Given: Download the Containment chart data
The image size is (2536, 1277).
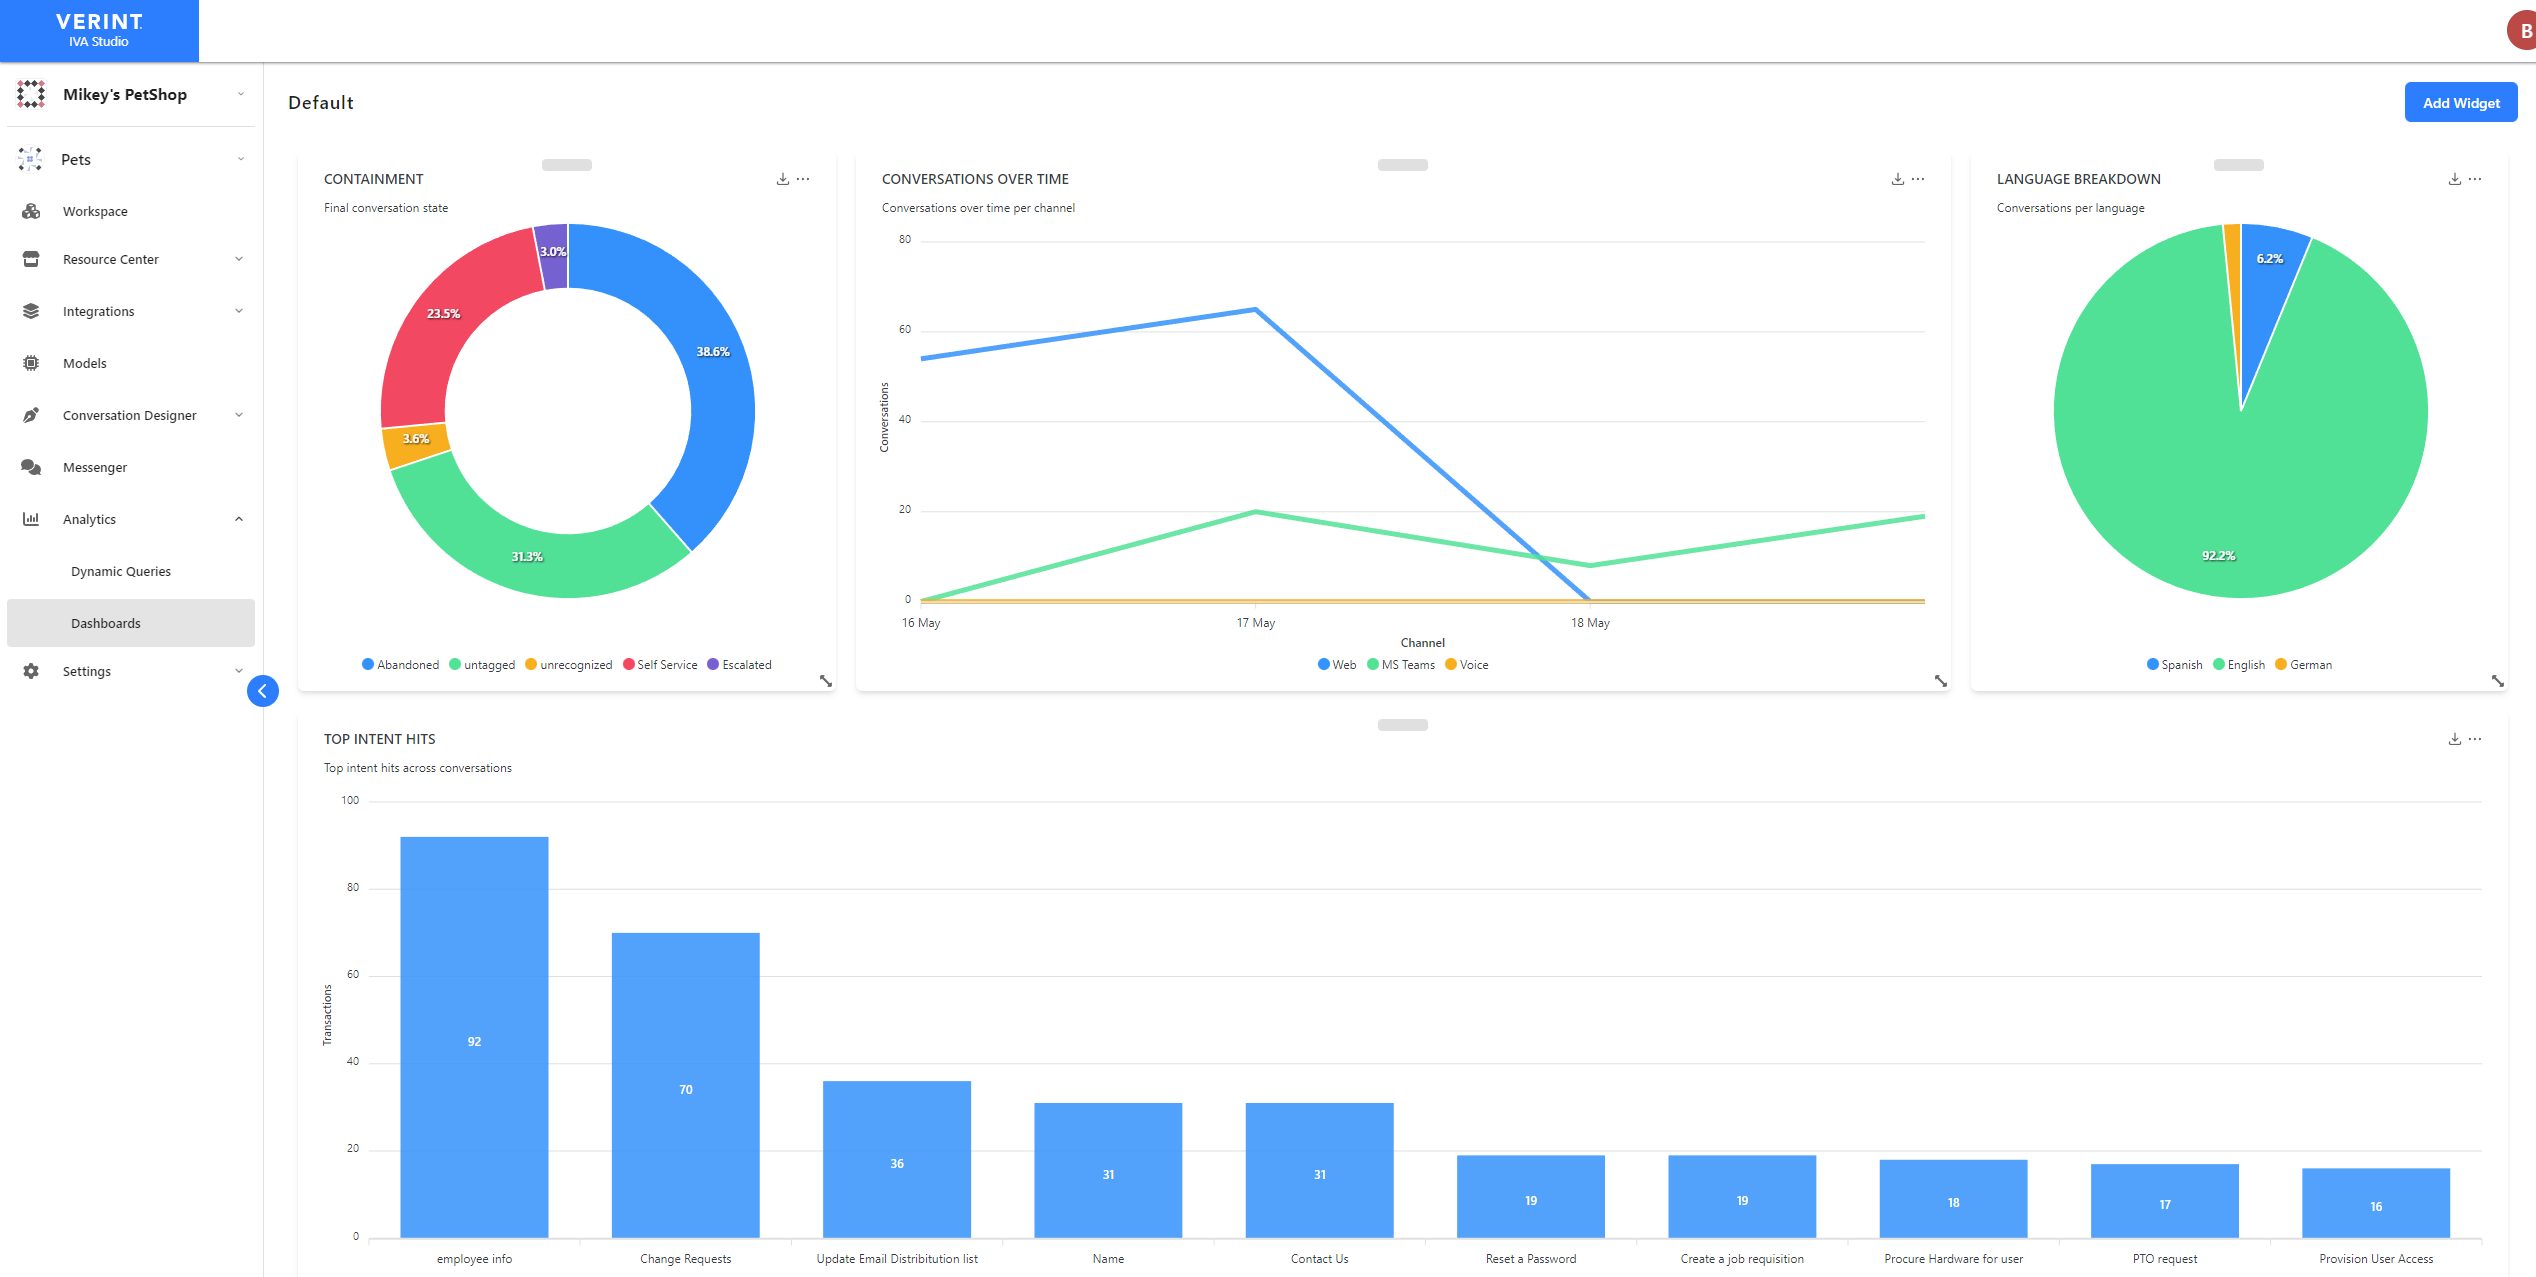Looking at the screenshot, I should [781, 178].
